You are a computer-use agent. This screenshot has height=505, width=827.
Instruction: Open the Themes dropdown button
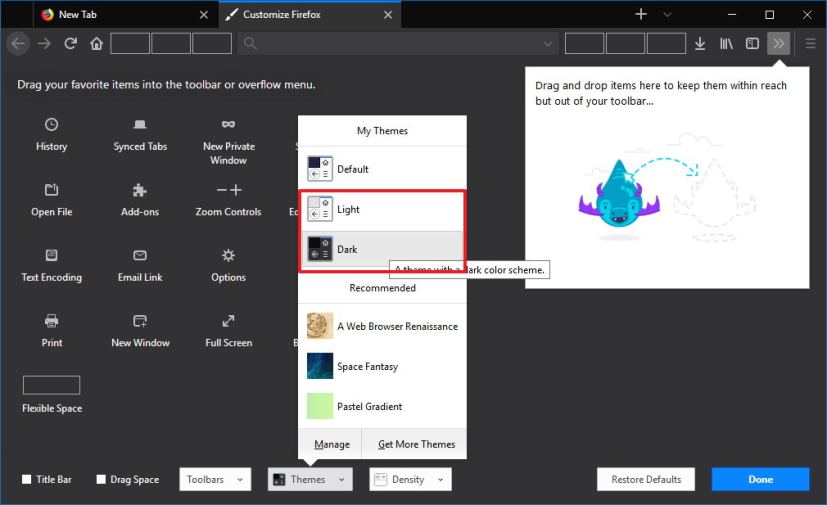pos(310,479)
